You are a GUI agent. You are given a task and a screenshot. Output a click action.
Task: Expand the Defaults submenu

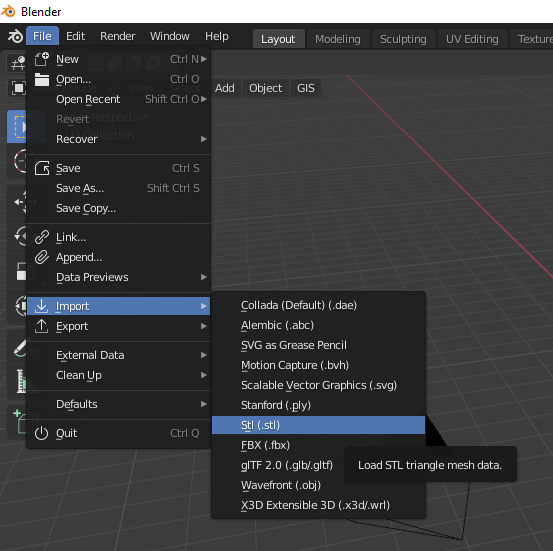pyautogui.click(x=119, y=404)
